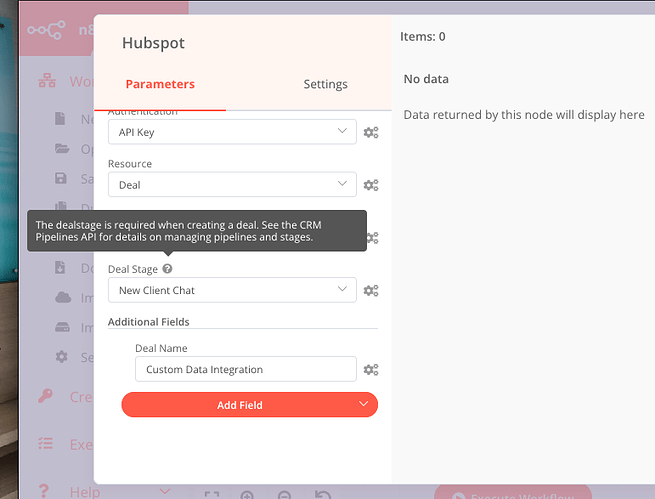Click the Workflows network icon in sidebar
655x499 pixels.
coord(45,81)
